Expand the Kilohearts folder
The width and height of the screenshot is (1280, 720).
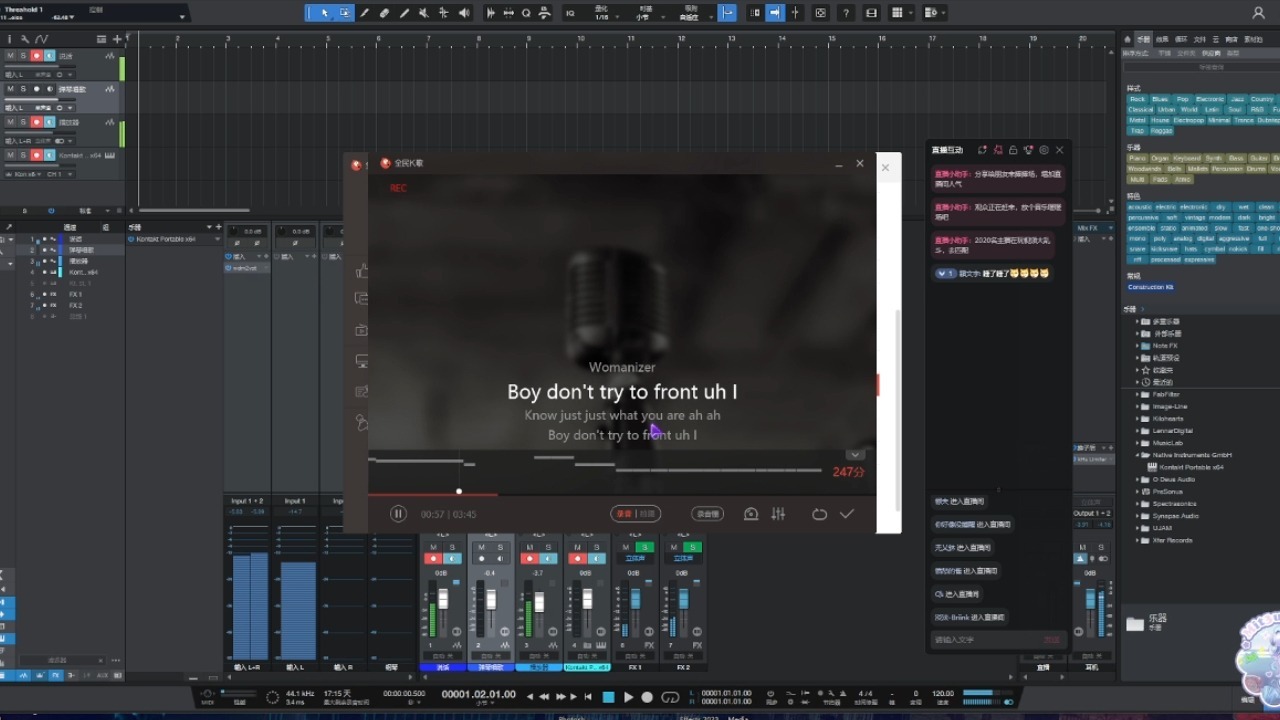tap(1138, 418)
